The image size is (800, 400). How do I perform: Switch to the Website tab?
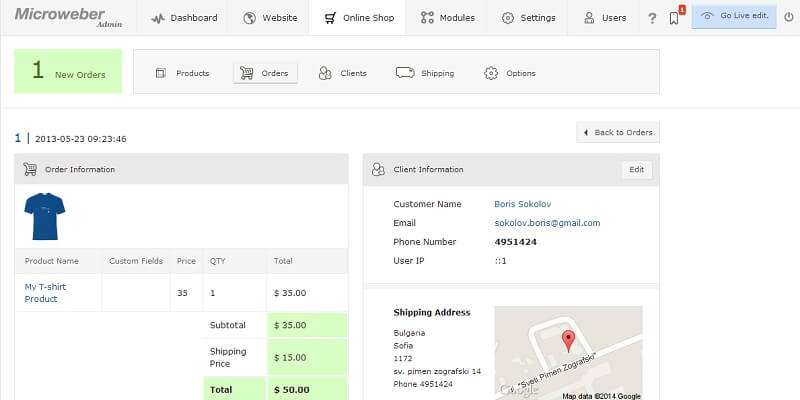point(268,18)
